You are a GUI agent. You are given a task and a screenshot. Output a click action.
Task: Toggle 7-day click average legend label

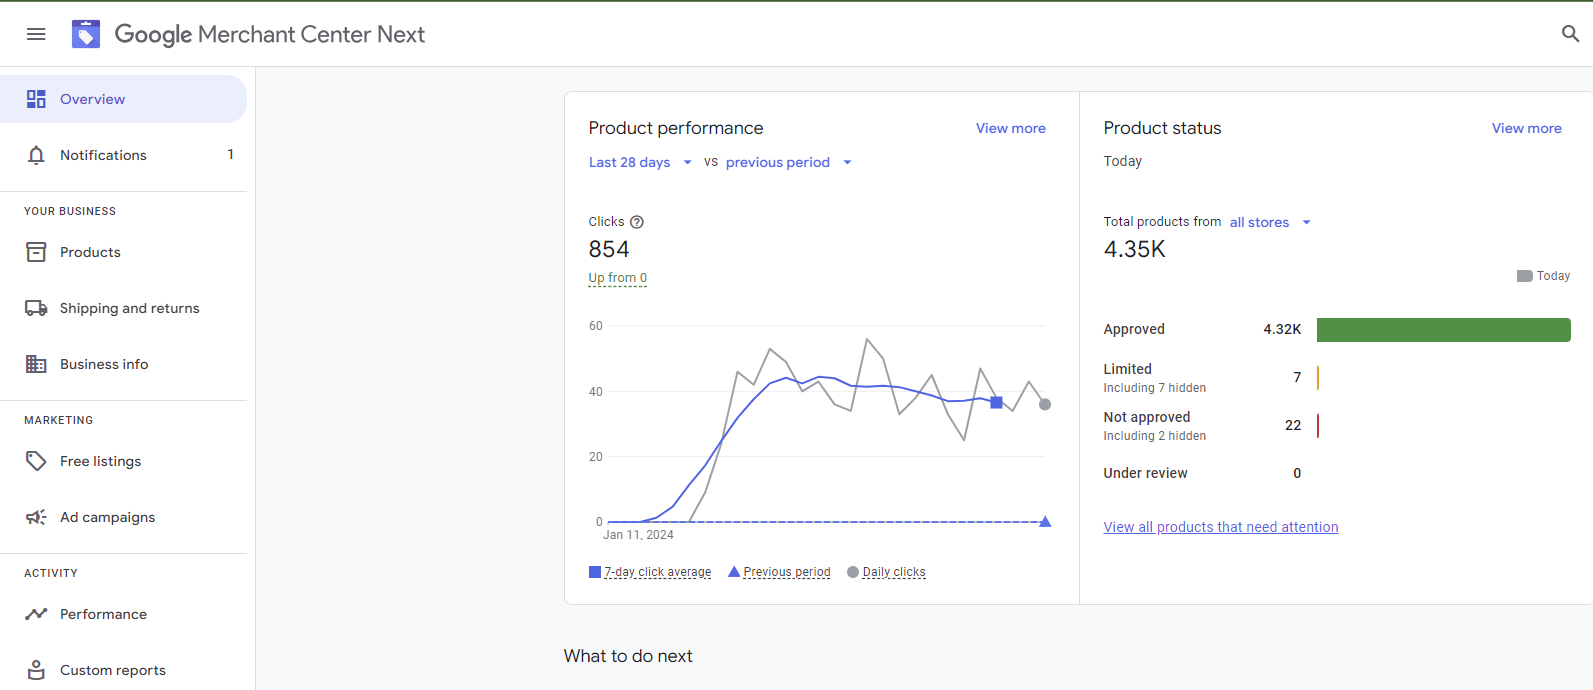(658, 572)
